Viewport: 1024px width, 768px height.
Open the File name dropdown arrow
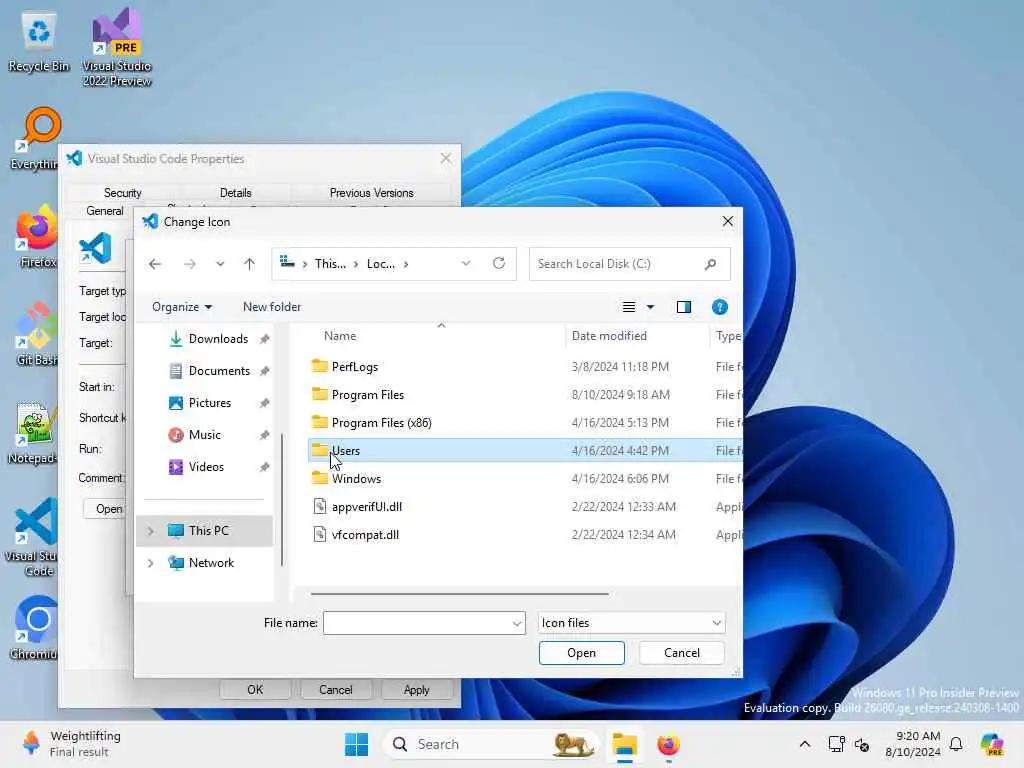[517, 623]
